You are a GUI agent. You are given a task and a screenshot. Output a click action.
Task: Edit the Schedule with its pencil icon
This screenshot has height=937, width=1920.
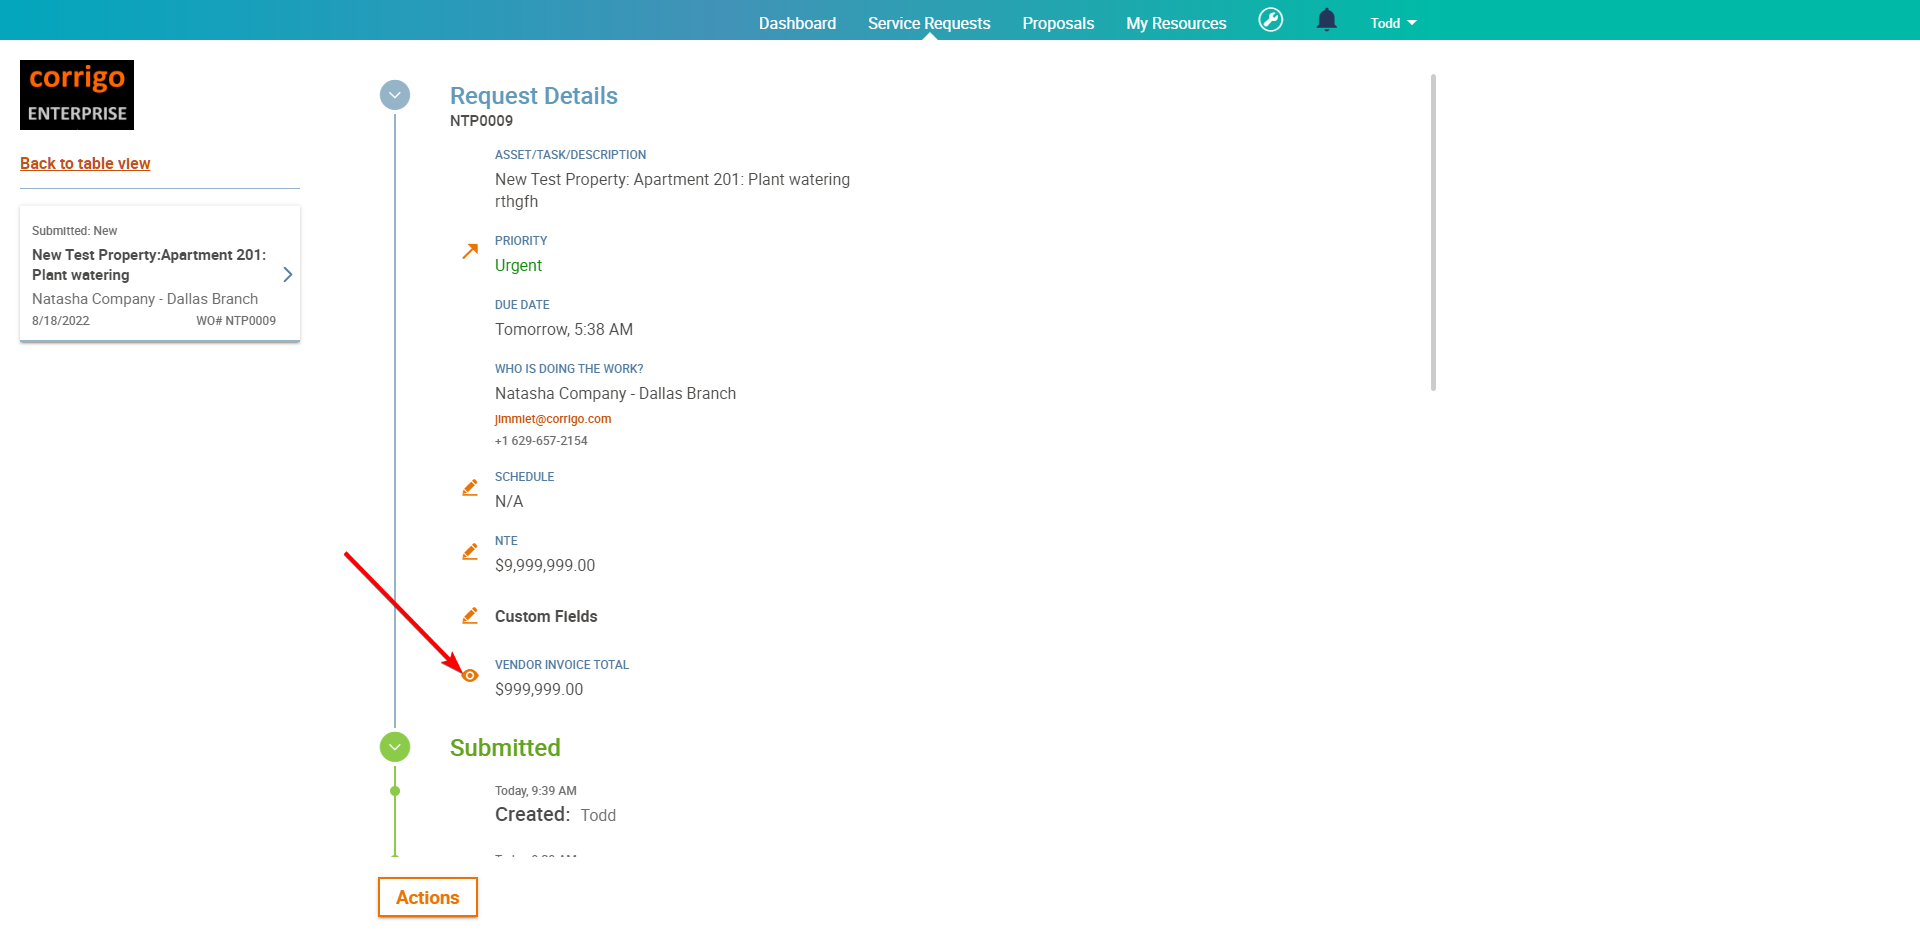click(x=470, y=487)
